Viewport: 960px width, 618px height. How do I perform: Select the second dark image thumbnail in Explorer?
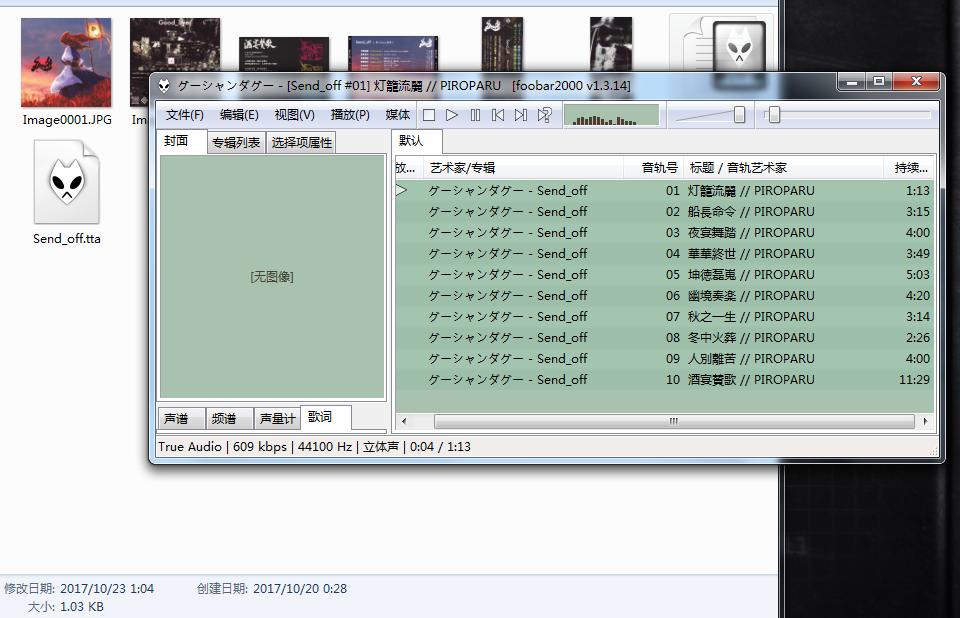(x=175, y=46)
